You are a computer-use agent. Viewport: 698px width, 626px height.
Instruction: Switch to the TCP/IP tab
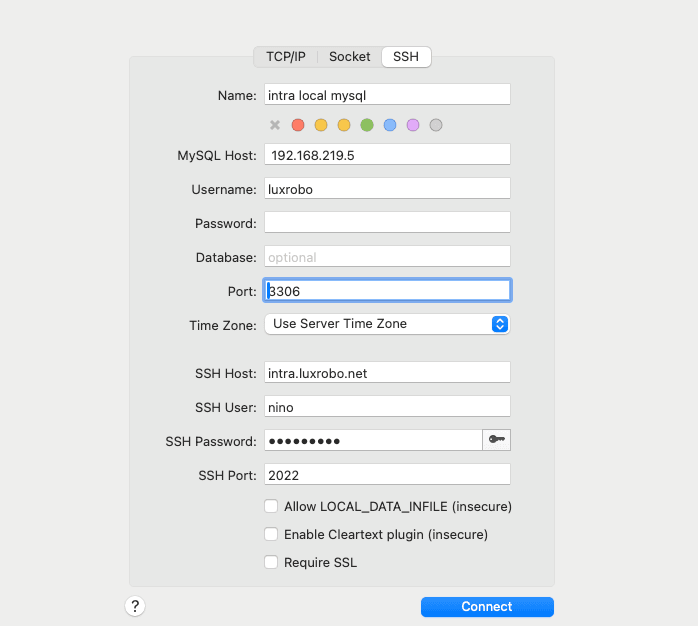286,57
